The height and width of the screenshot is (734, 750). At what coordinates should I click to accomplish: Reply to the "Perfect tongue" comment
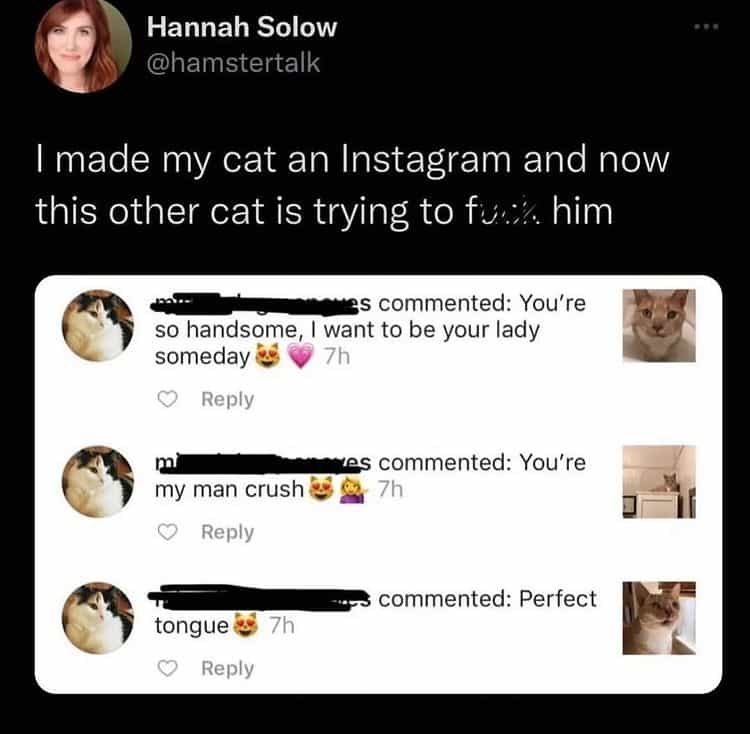coord(227,668)
